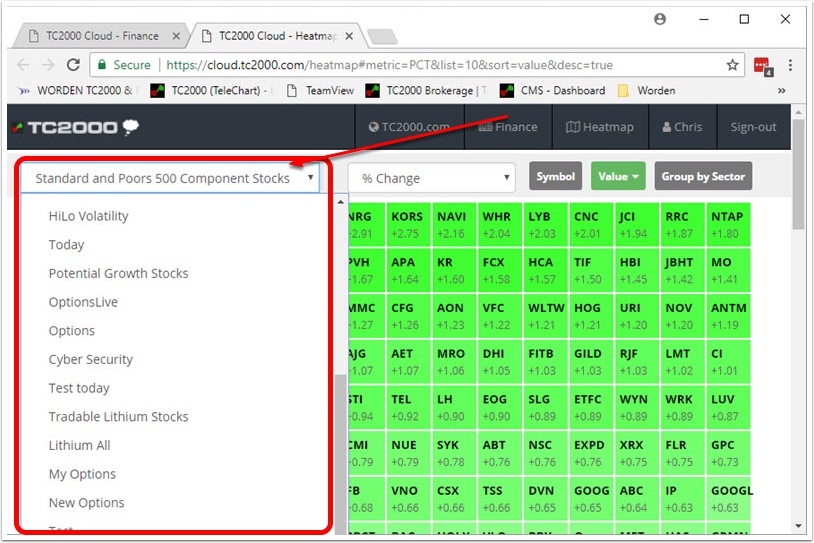
Task: Open the red browser extension icon
Action: click(763, 66)
